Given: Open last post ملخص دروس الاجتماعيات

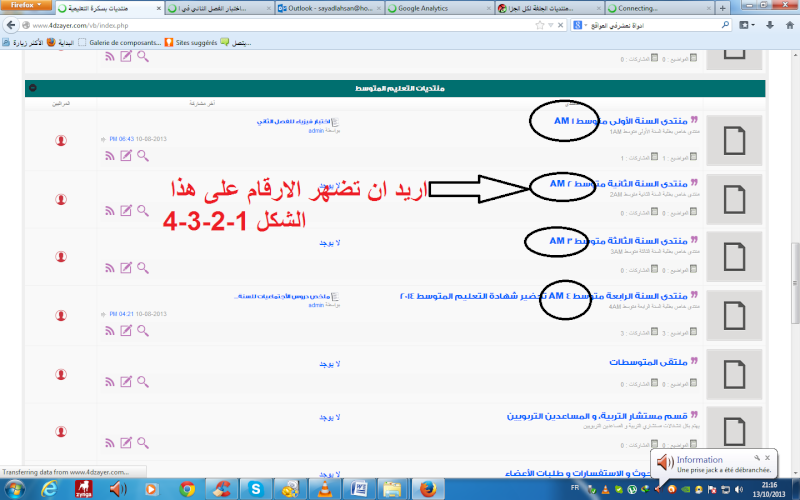Looking at the screenshot, I should (x=282, y=296).
